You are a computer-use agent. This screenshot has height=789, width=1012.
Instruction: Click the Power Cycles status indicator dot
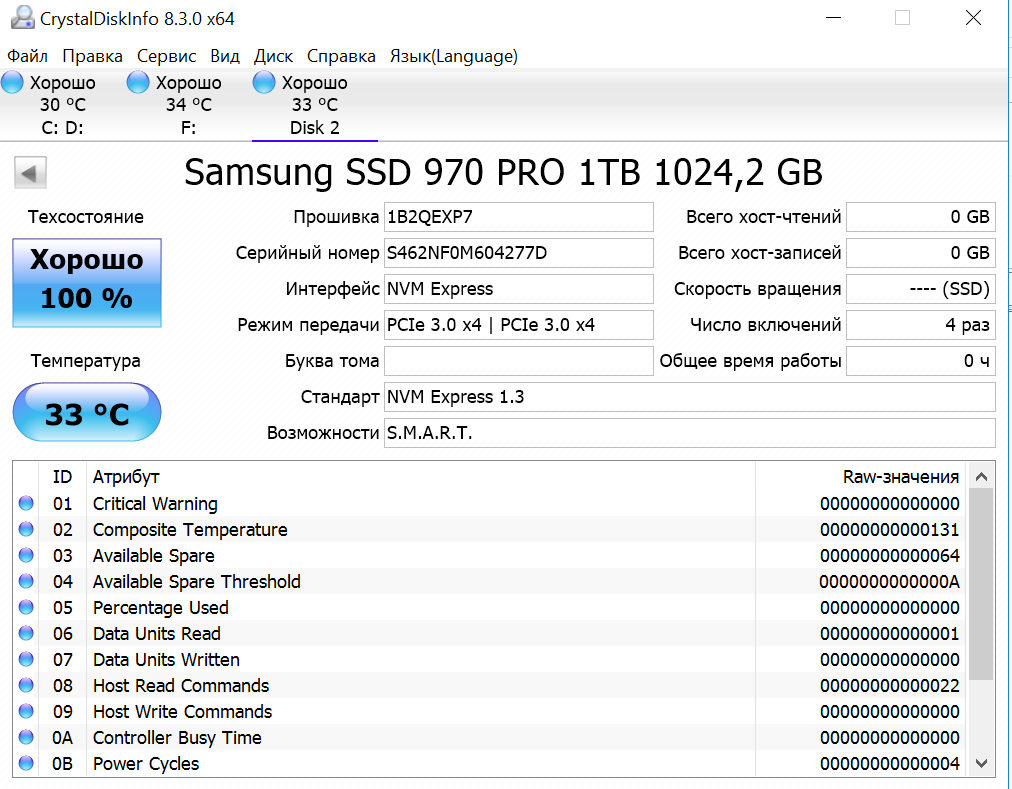(x=26, y=764)
